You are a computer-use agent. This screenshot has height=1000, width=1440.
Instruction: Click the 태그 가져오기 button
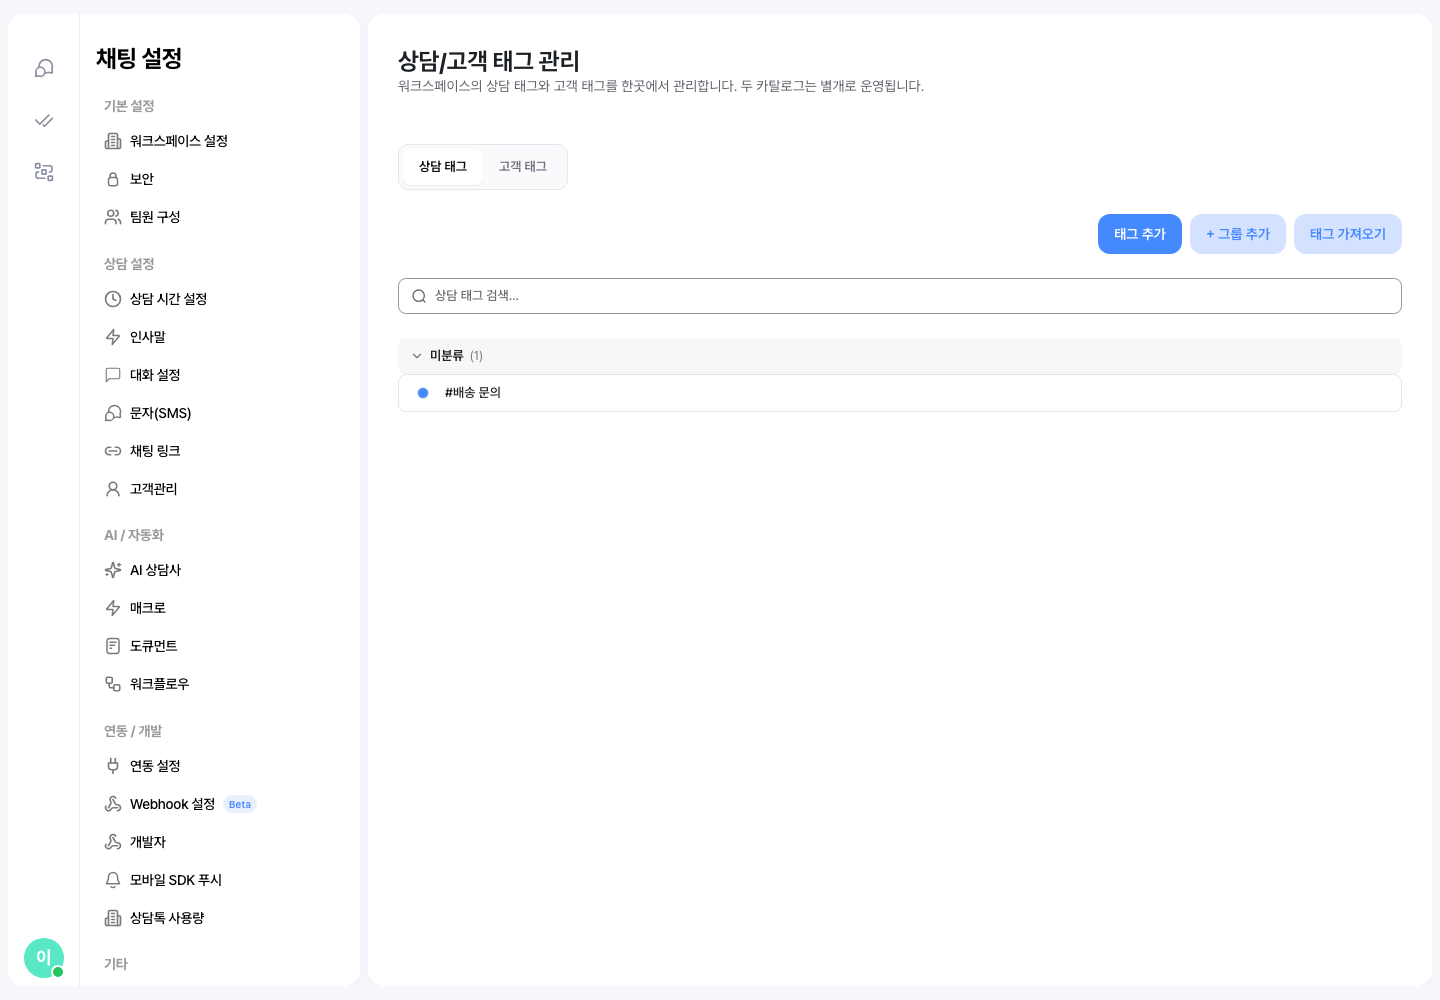[x=1348, y=234]
